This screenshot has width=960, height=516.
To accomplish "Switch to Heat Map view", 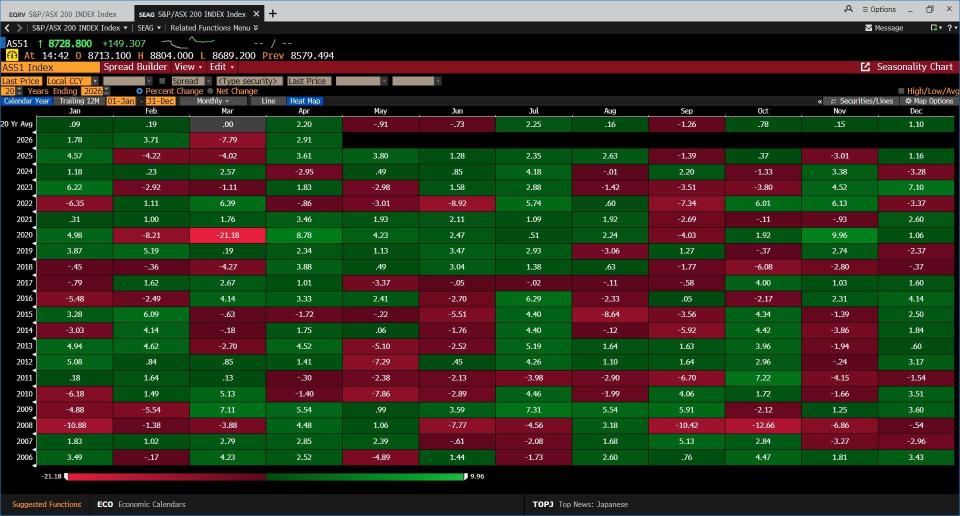I will 305,101.
